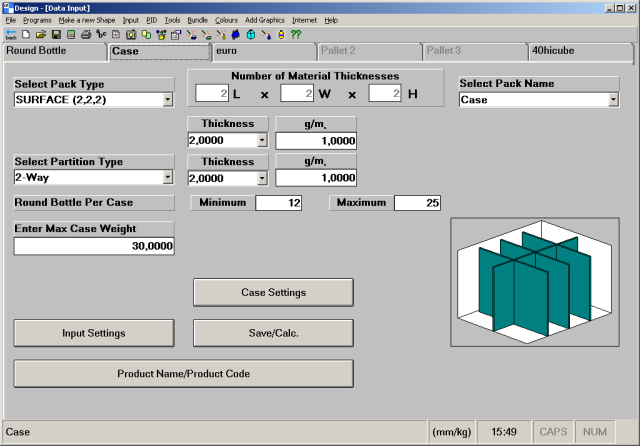This screenshot has width=640, height=446.
Task: Save using the floppy disk icon
Action: pos(56,35)
